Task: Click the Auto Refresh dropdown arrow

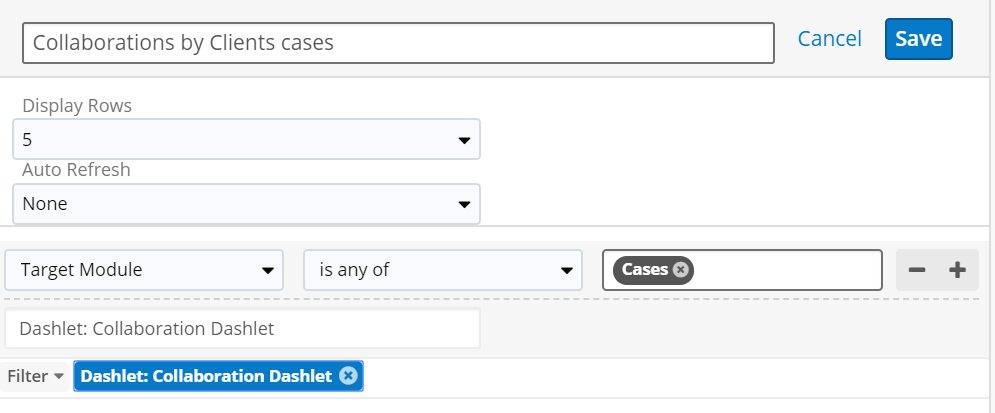Action: pos(465,204)
